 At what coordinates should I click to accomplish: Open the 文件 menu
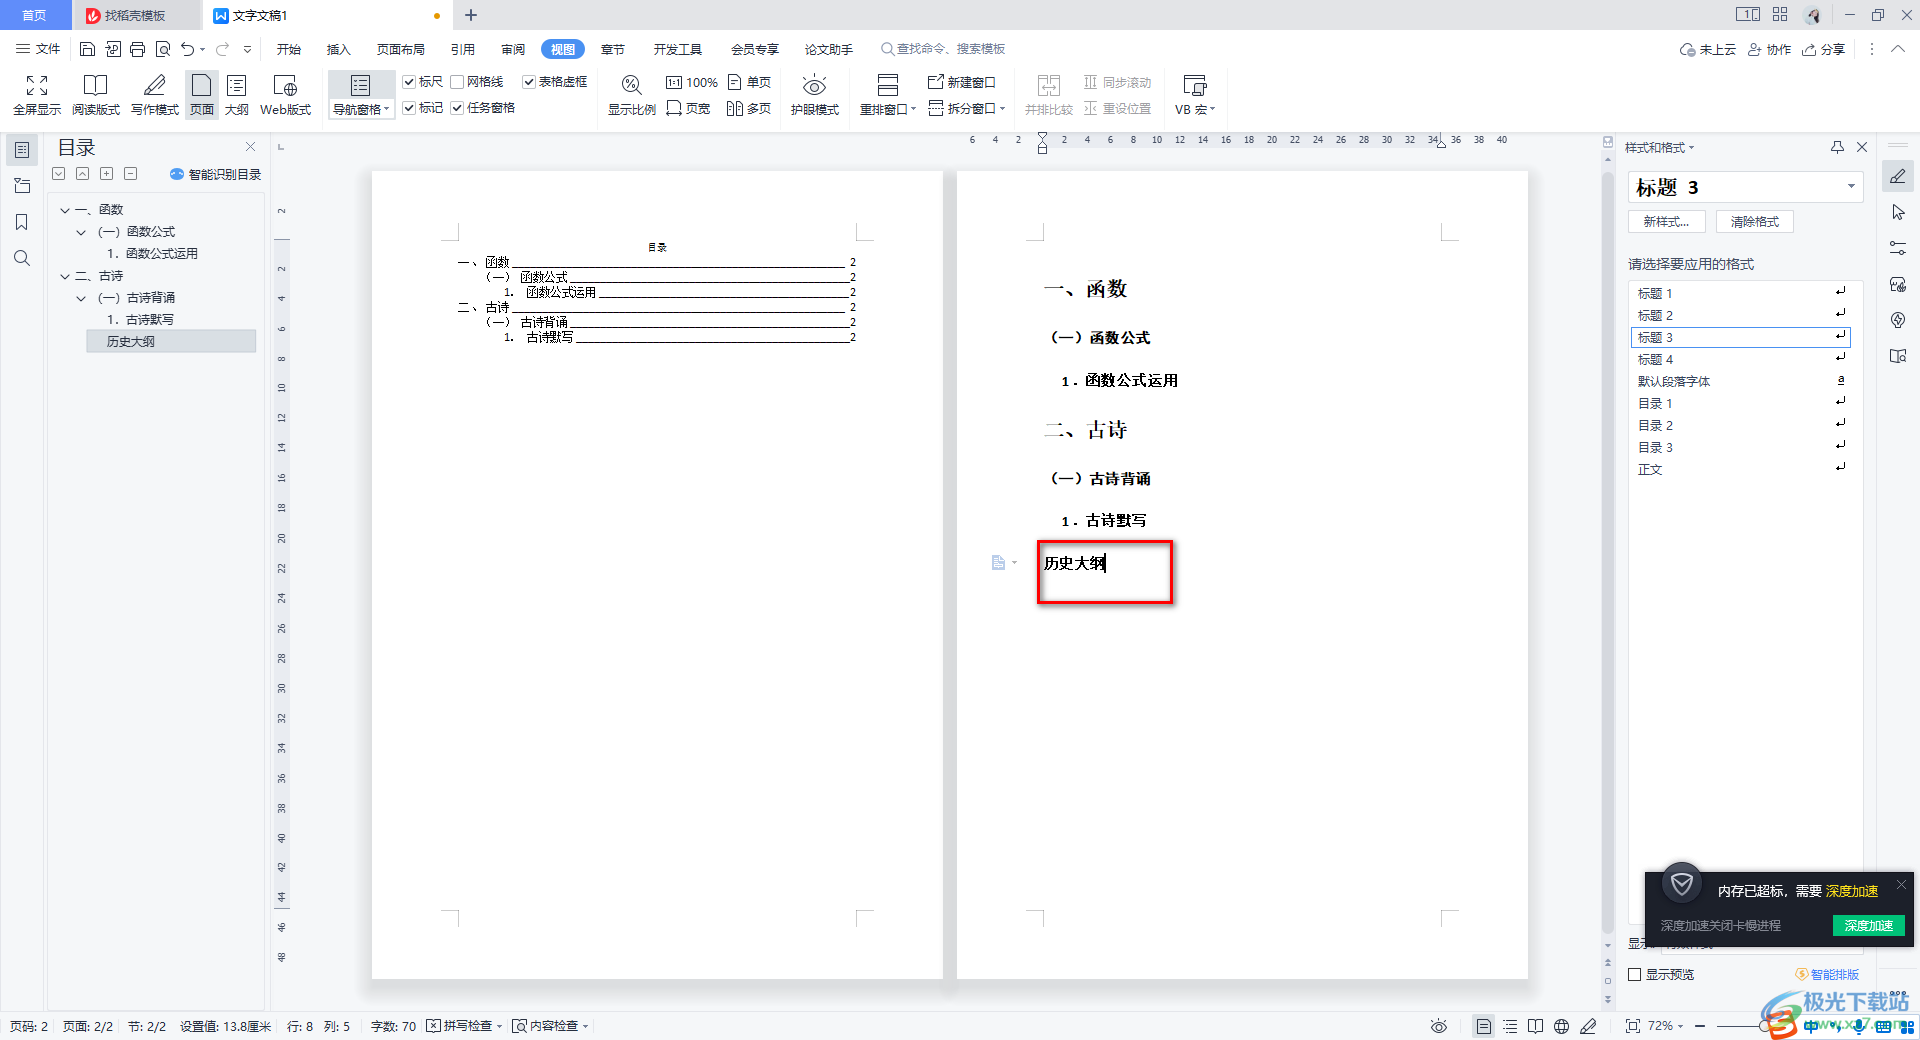click(38, 49)
